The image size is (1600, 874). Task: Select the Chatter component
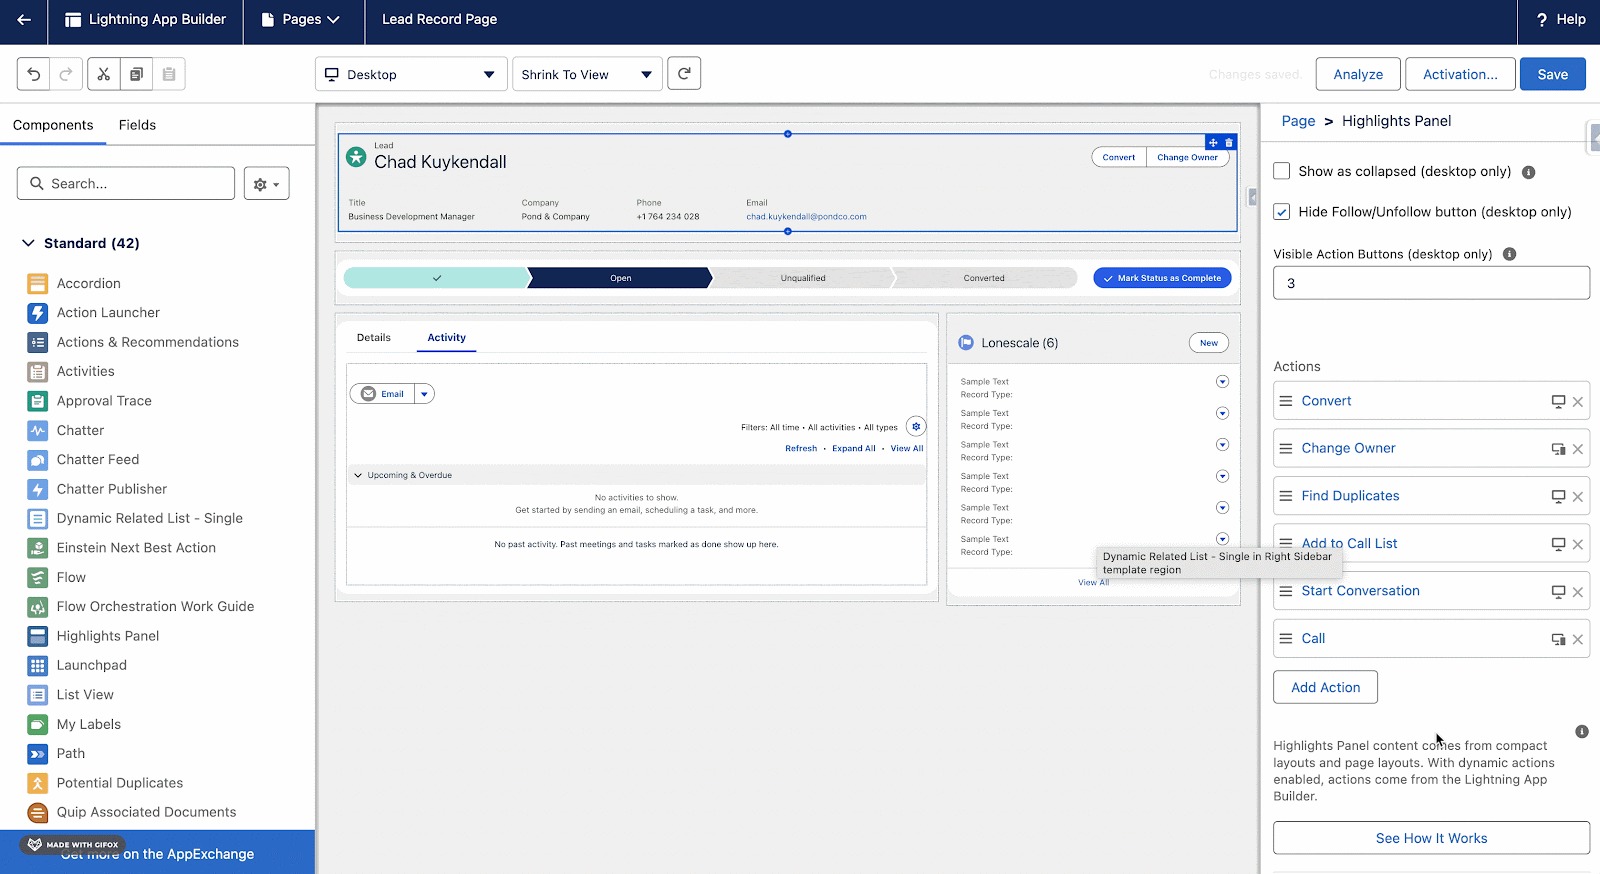pyautogui.click(x=80, y=430)
